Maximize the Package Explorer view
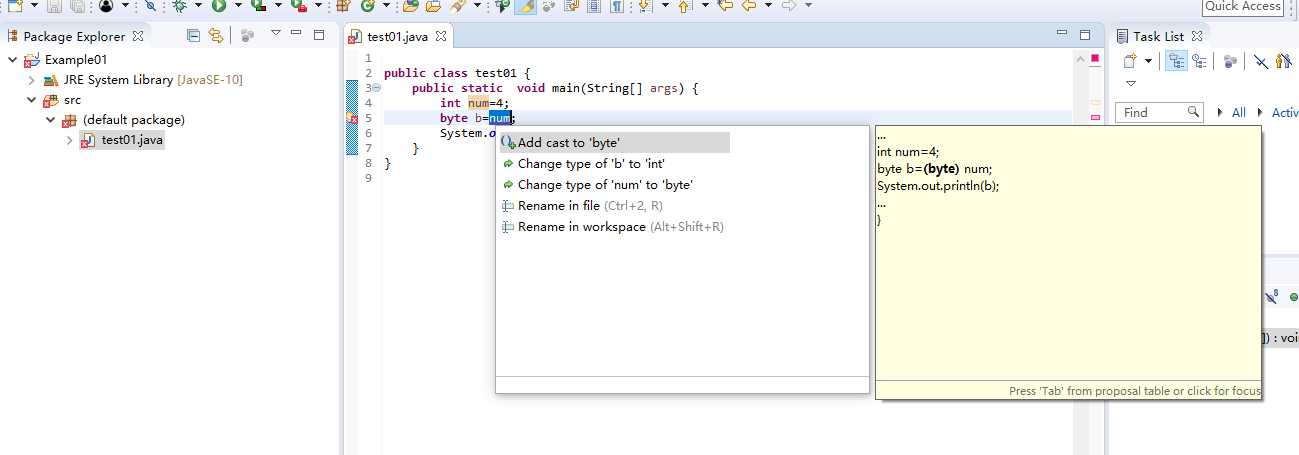Screen dimensions: 1299x455 coord(319,35)
